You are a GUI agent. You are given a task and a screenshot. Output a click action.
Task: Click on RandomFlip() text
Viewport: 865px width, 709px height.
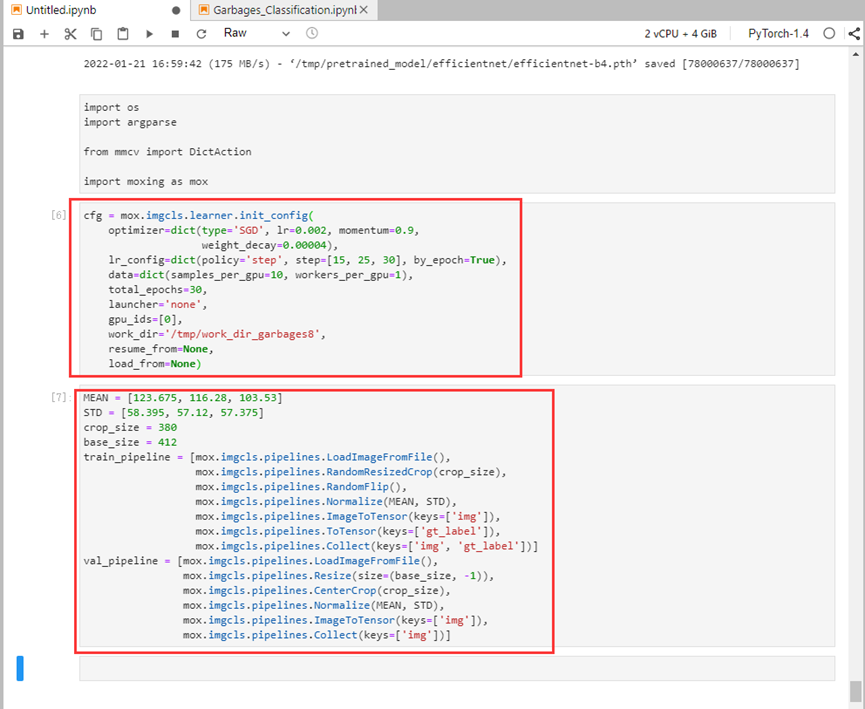[x=364, y=487]
